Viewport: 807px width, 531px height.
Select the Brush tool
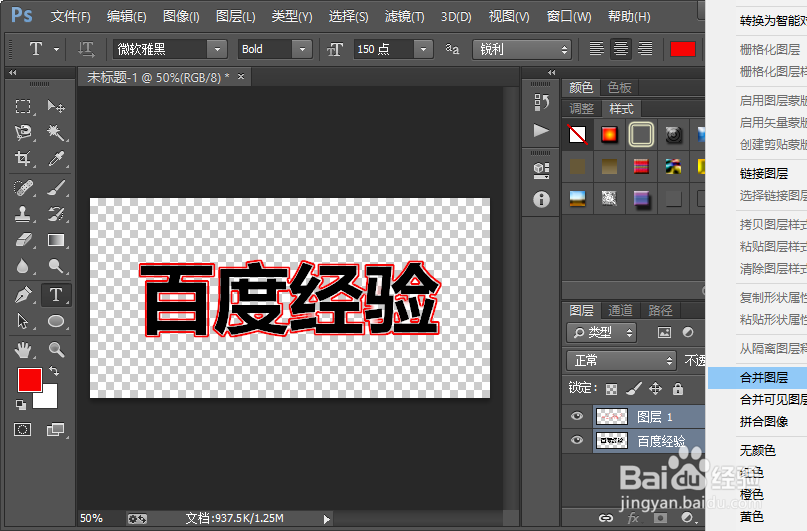click(x=56, y=188)
